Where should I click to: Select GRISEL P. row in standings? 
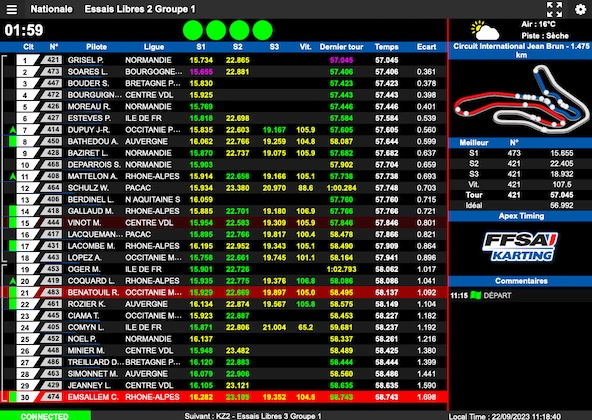point(224,60)
